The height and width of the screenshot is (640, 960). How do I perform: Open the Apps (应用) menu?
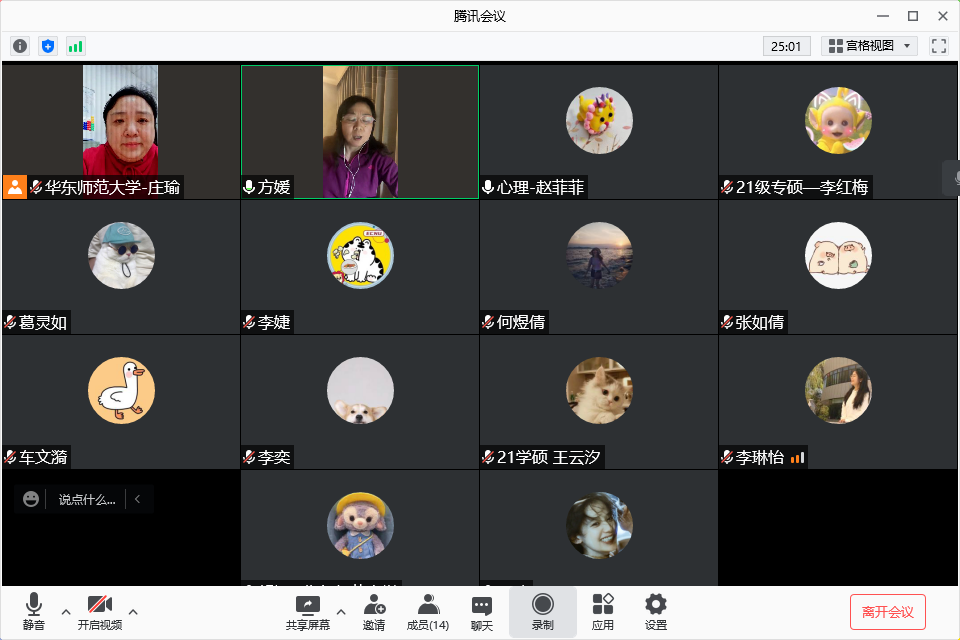point(602,612)
